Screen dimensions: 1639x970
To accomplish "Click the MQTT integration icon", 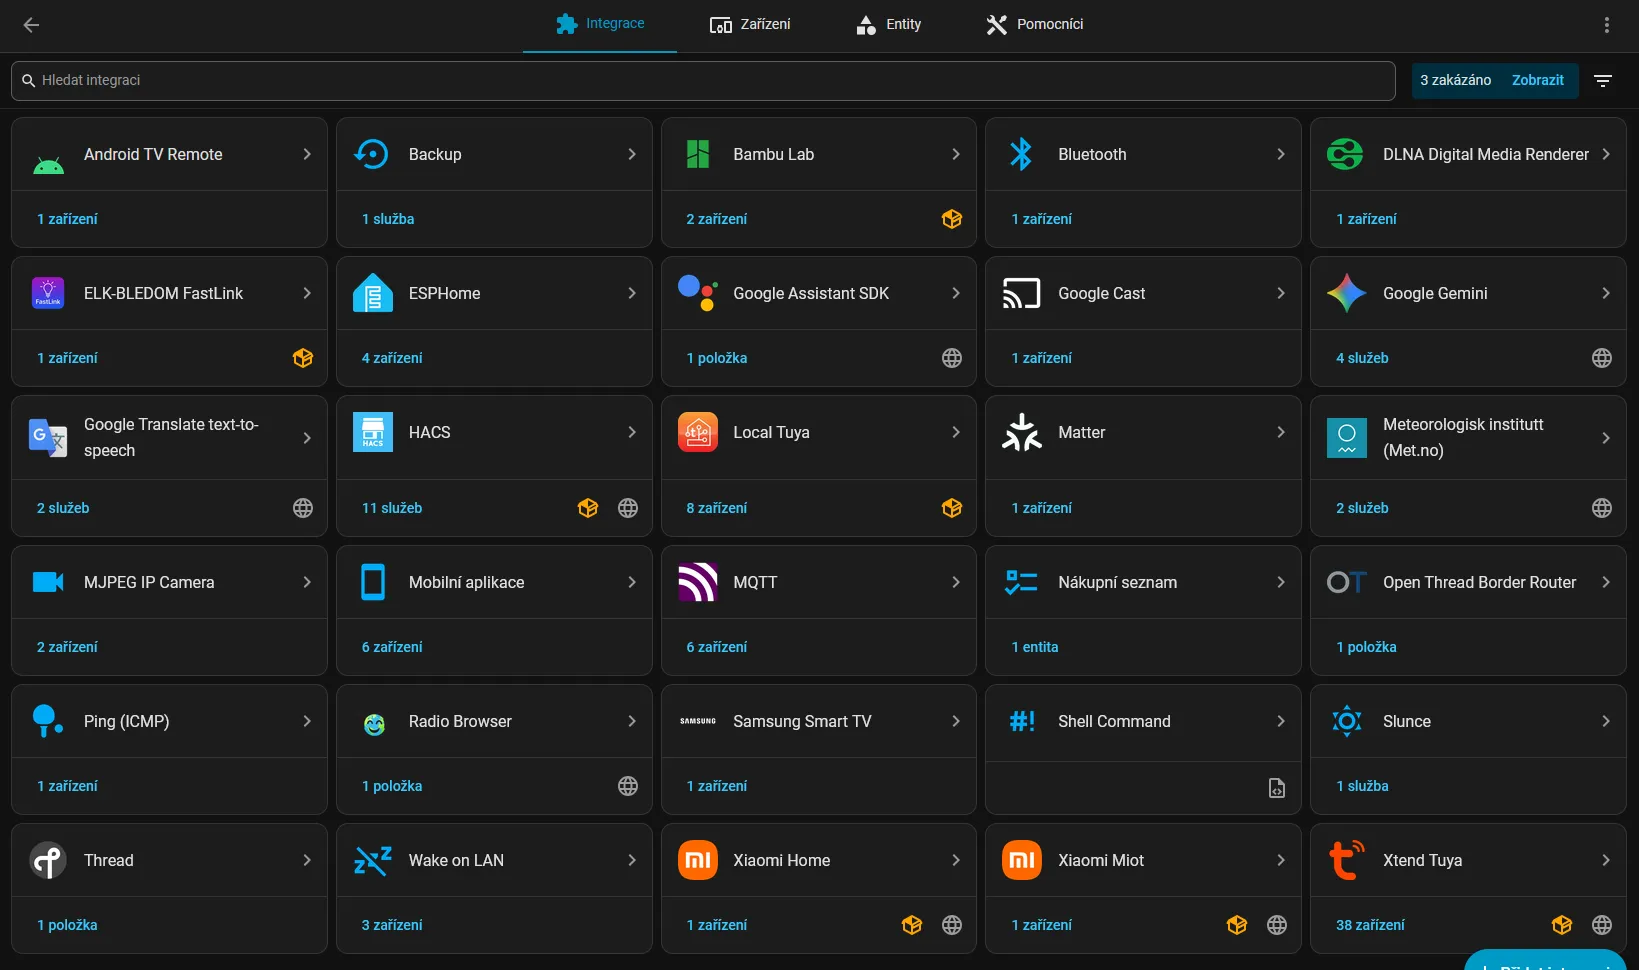I will tap(698, 582).
